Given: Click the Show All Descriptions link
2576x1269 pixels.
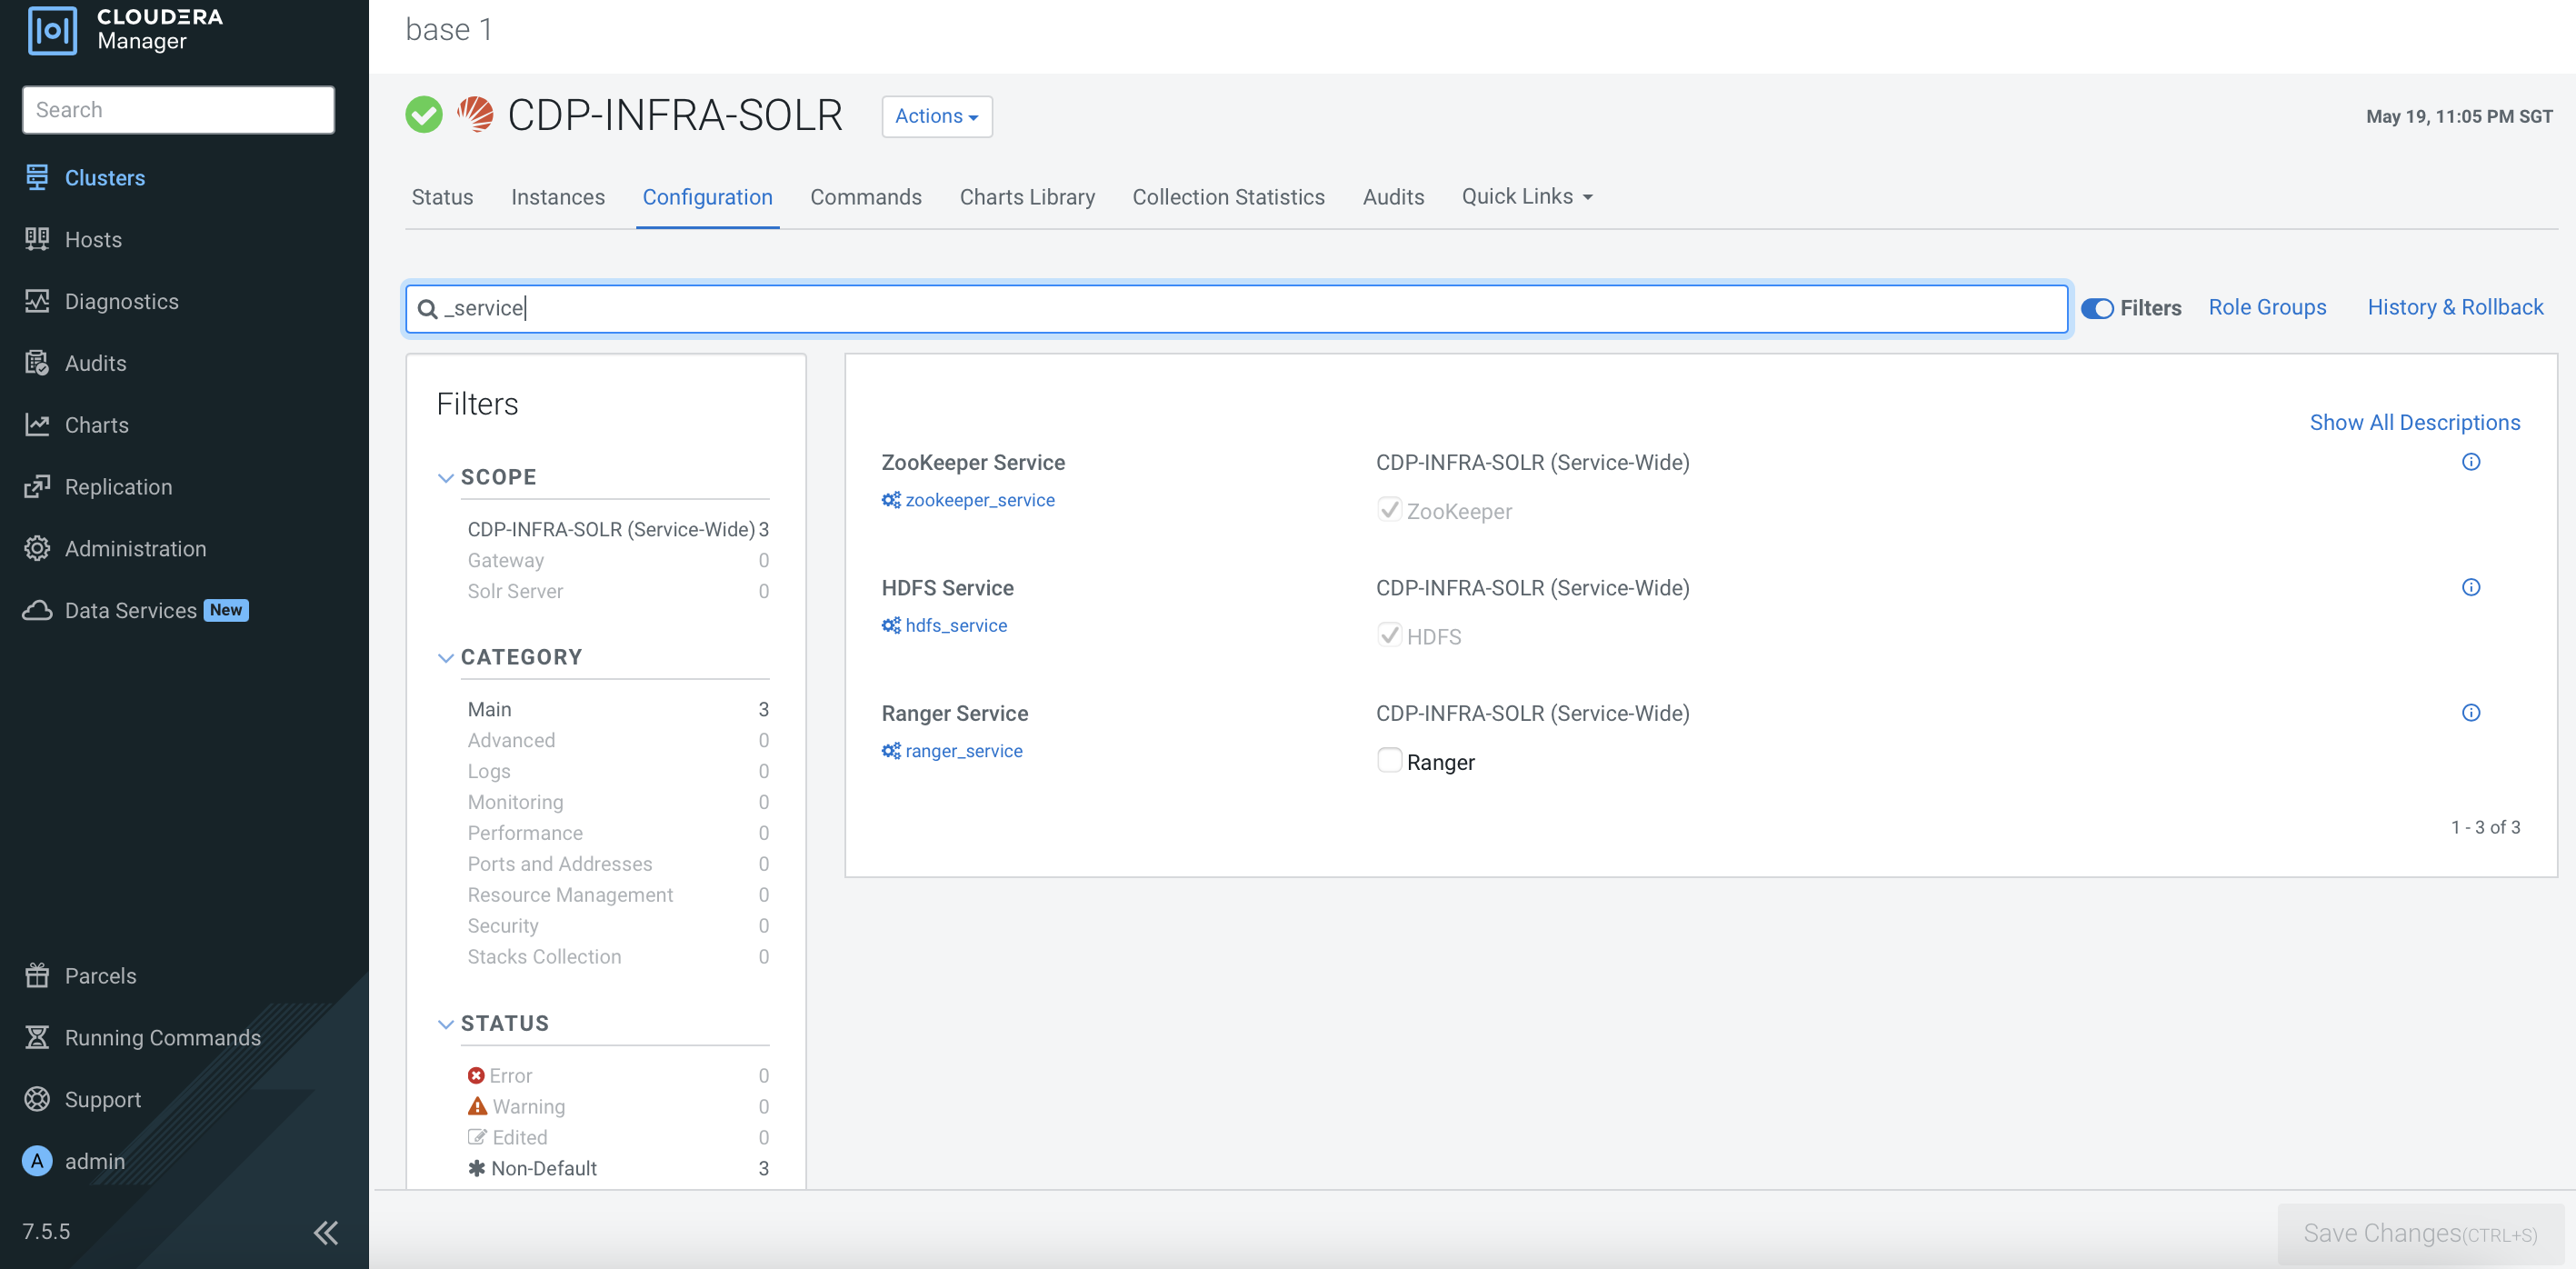Looking at the screenshot, I should 2415,421.
